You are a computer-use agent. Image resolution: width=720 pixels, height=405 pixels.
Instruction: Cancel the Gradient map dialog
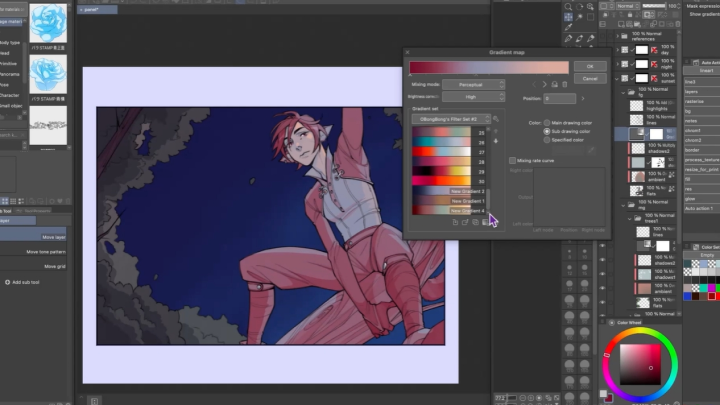(x=589, y=78)
